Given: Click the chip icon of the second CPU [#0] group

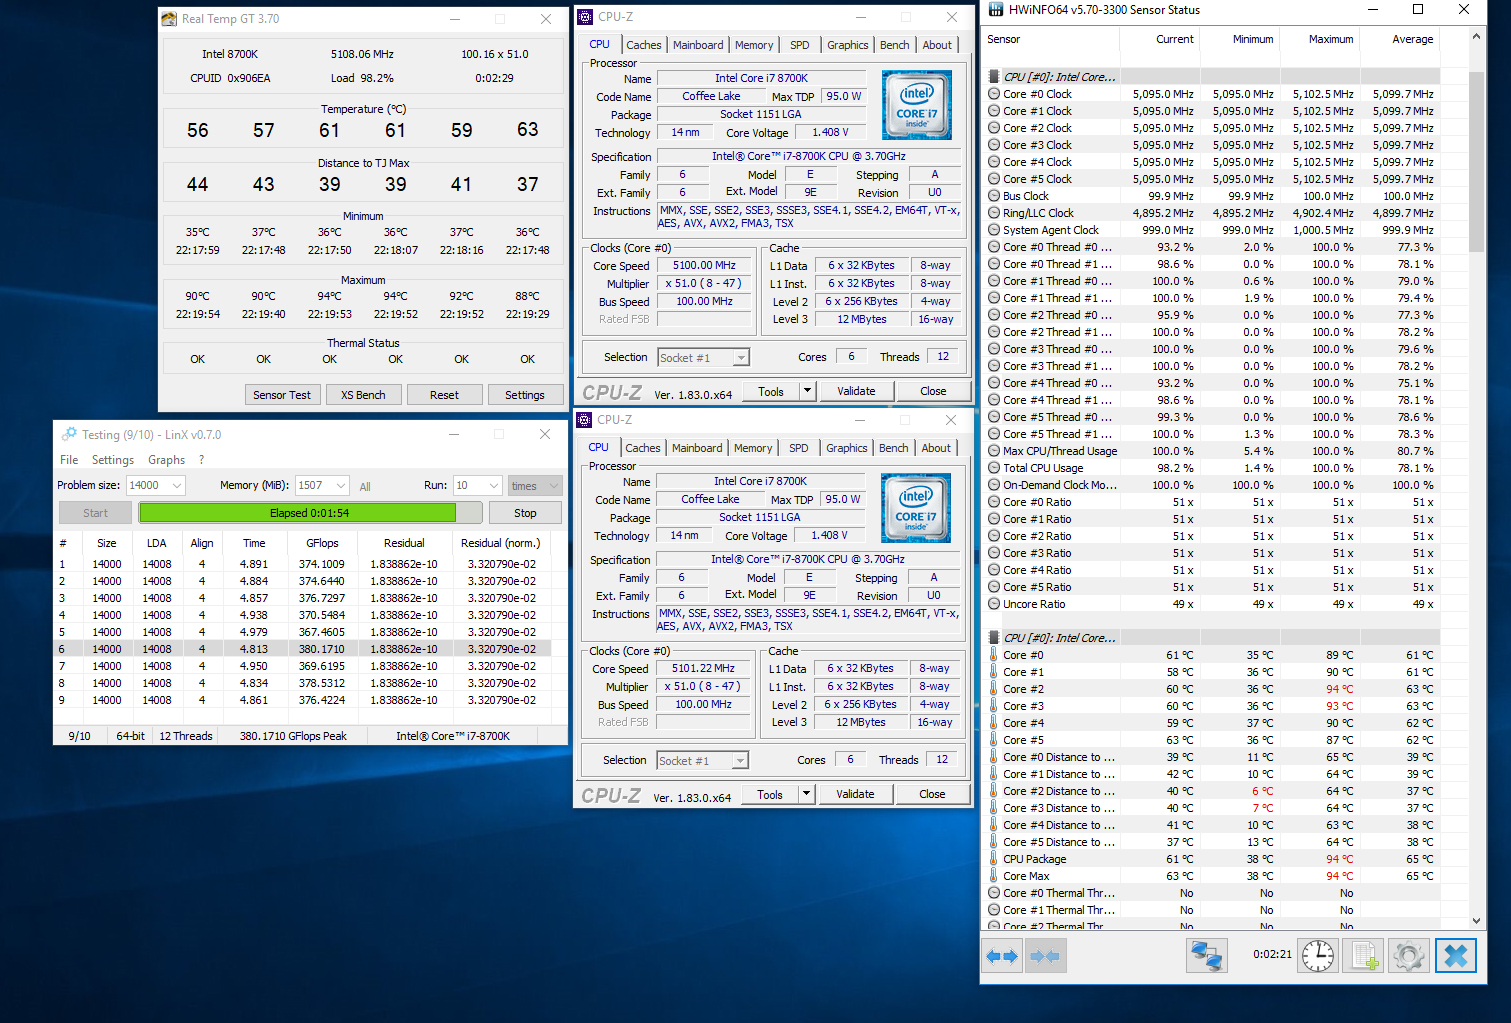Looking at the screenshot, I should pos(994,638).
